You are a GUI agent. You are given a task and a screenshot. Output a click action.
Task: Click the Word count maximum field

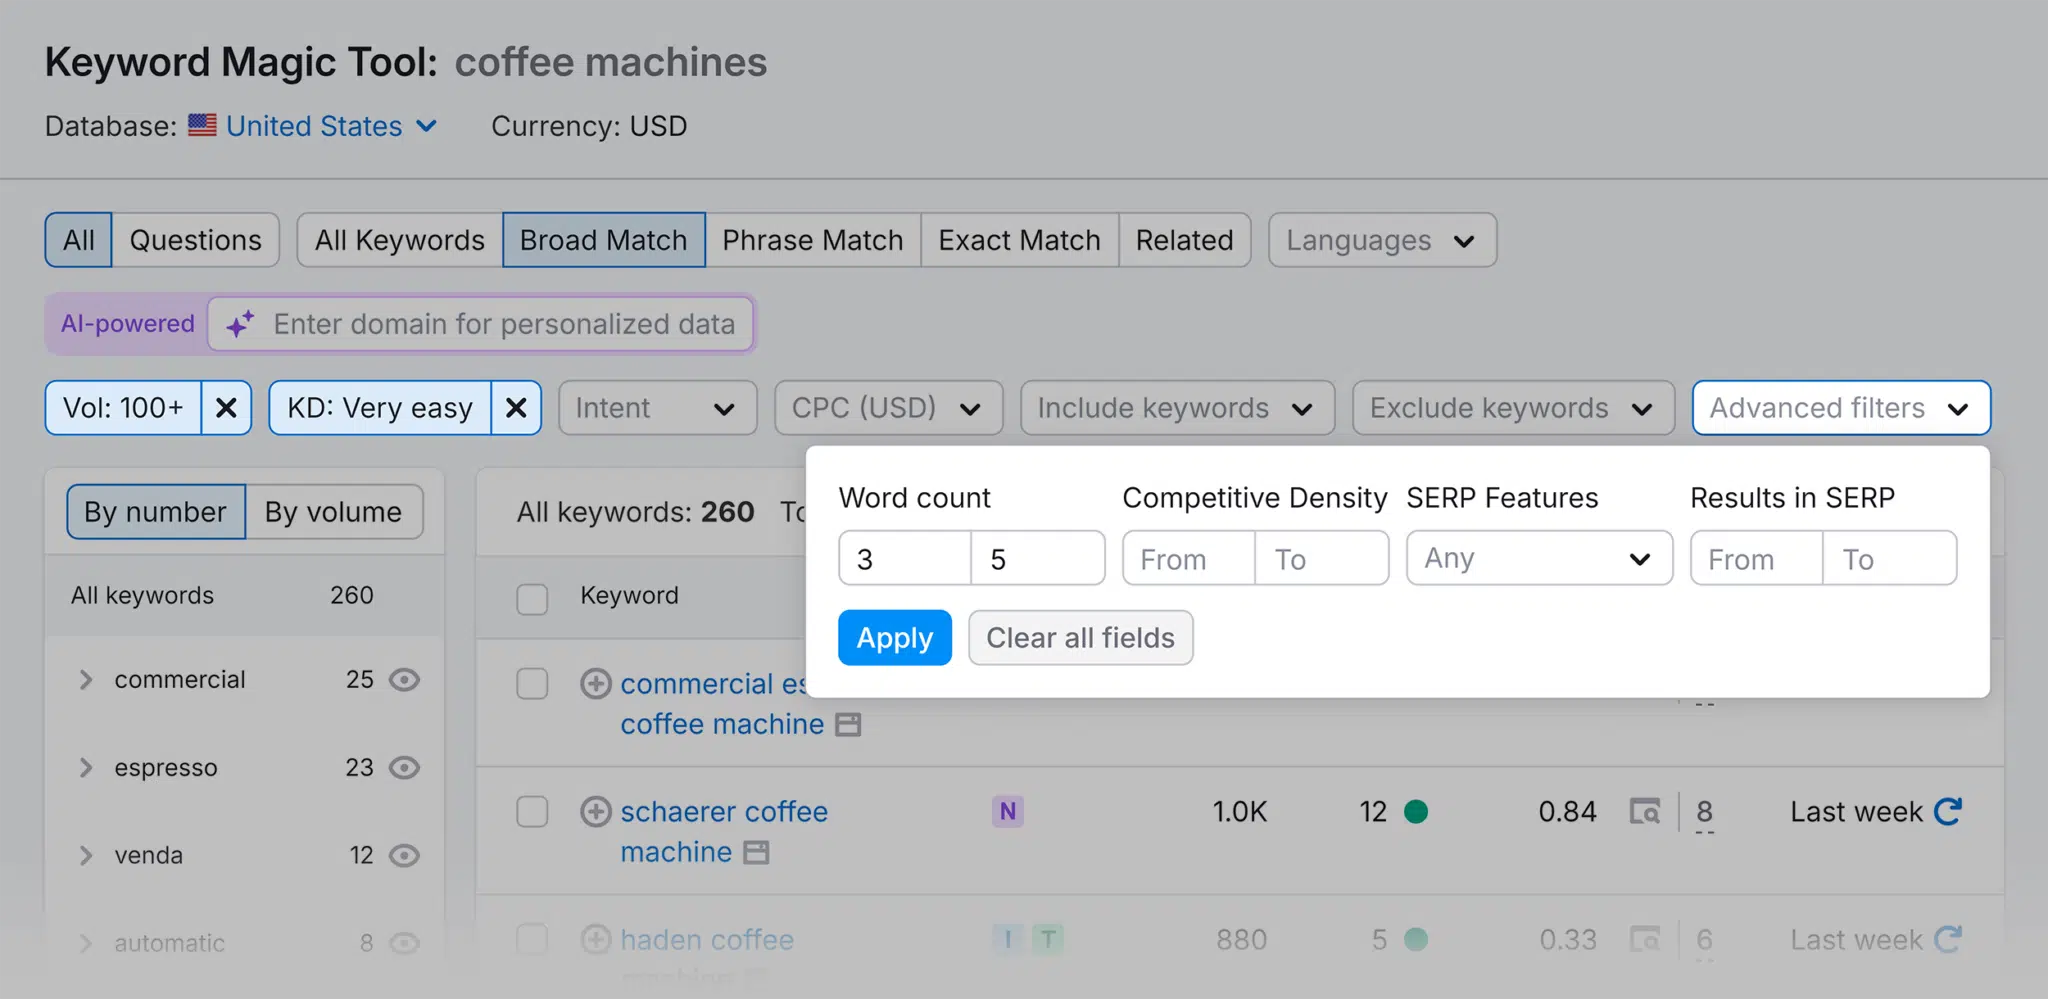pos(1038,558)
